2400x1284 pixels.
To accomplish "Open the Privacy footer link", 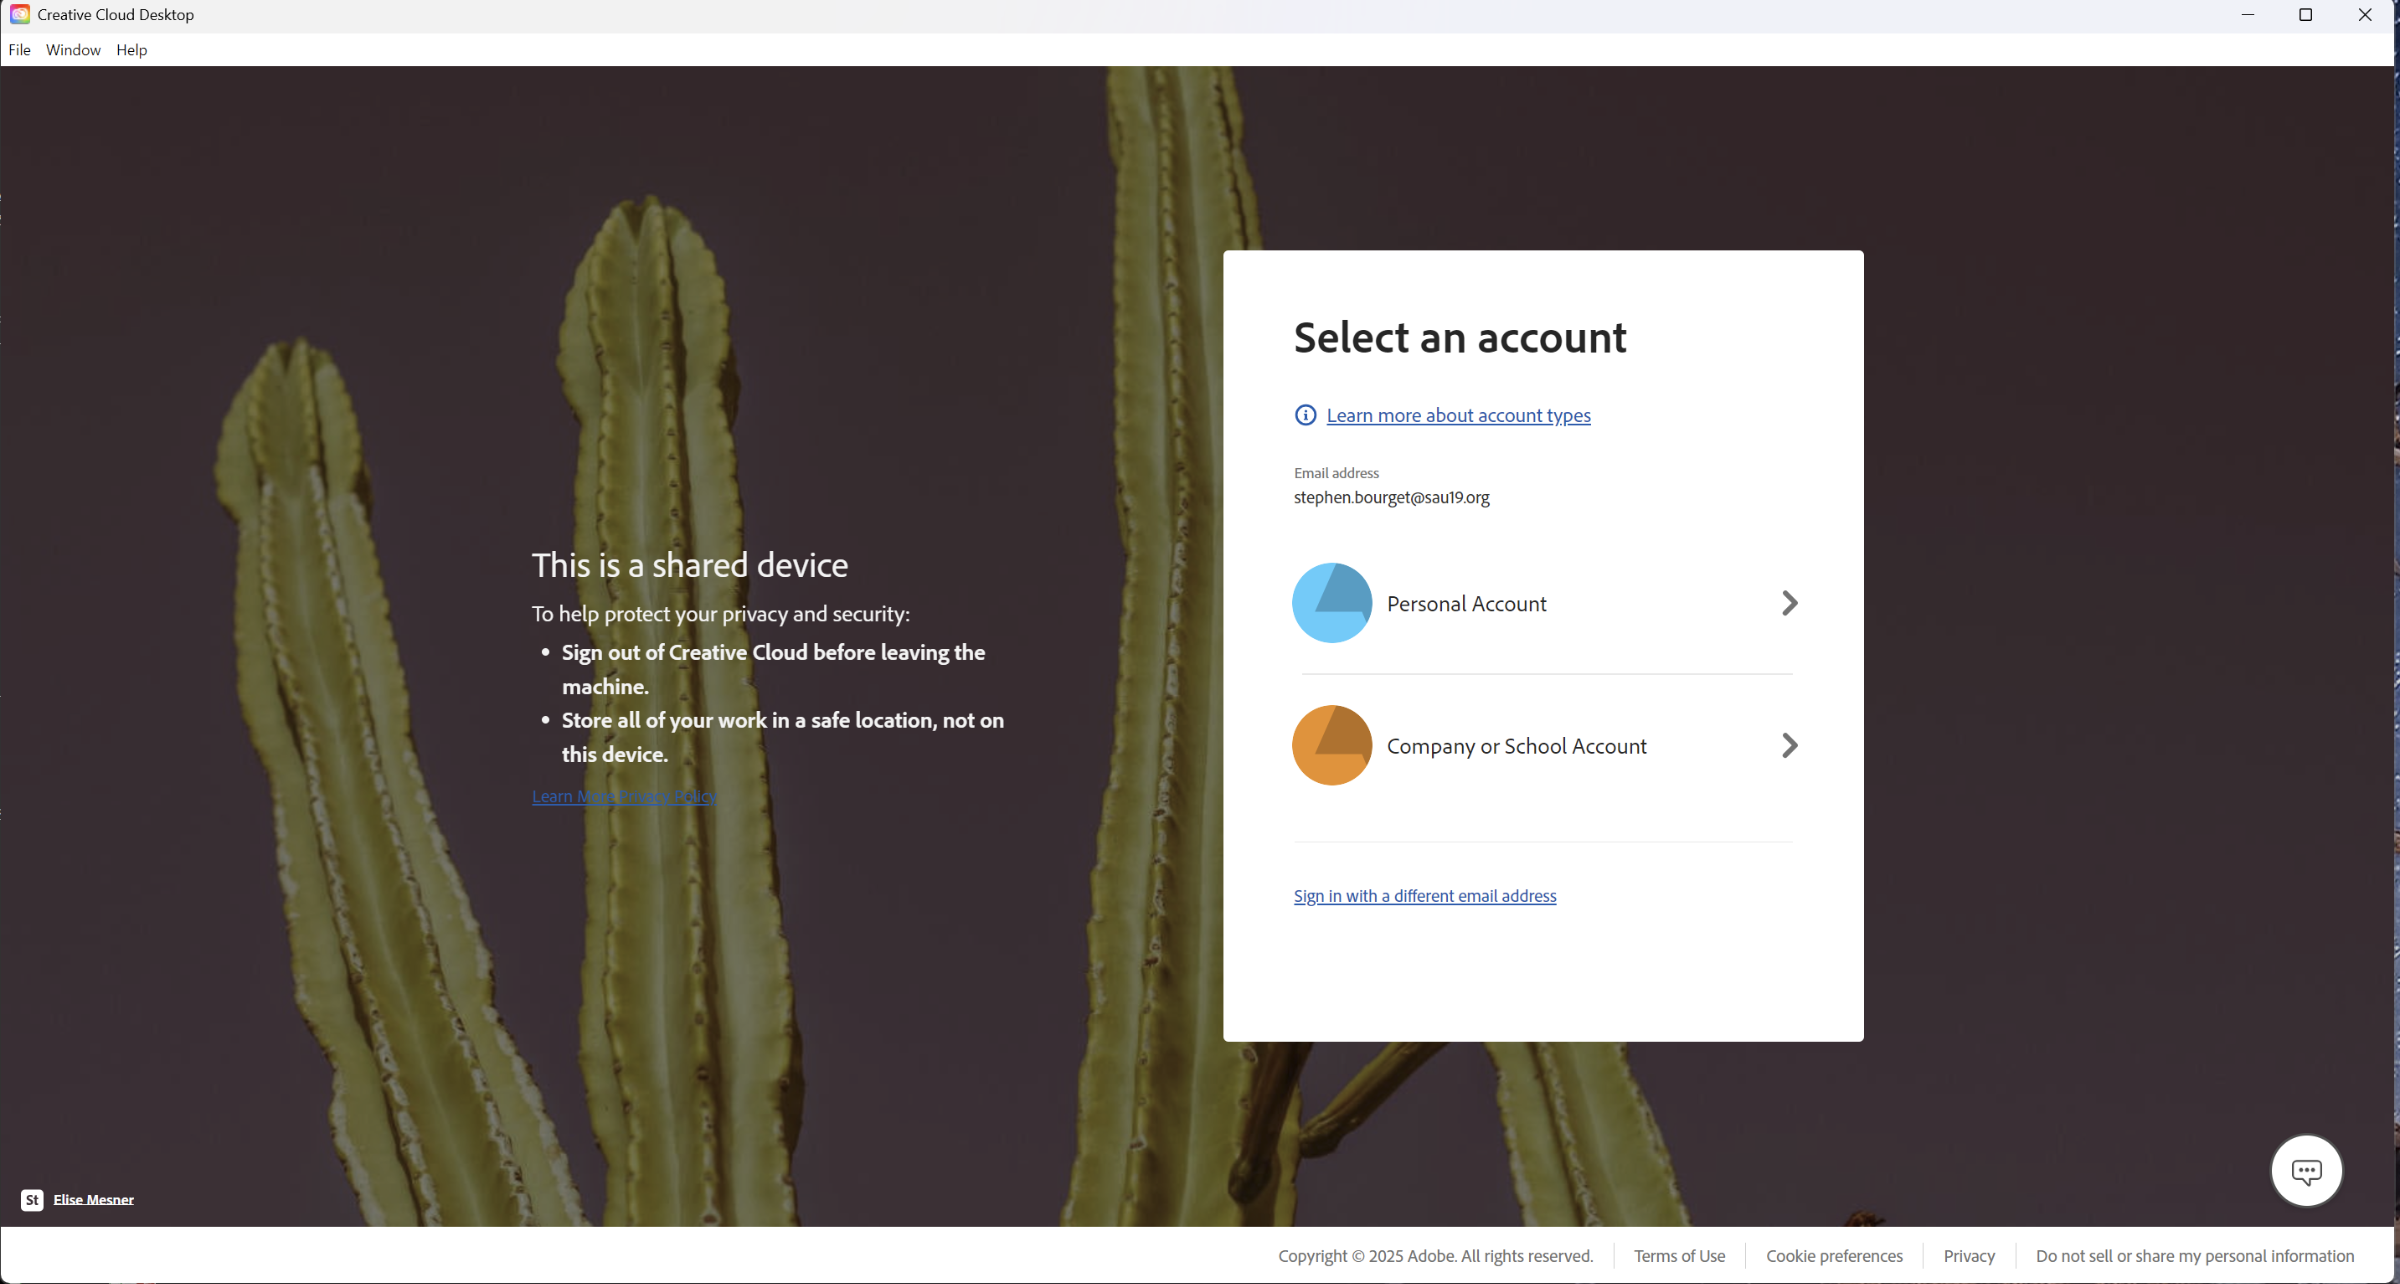I will (x=1969, y=1256).
